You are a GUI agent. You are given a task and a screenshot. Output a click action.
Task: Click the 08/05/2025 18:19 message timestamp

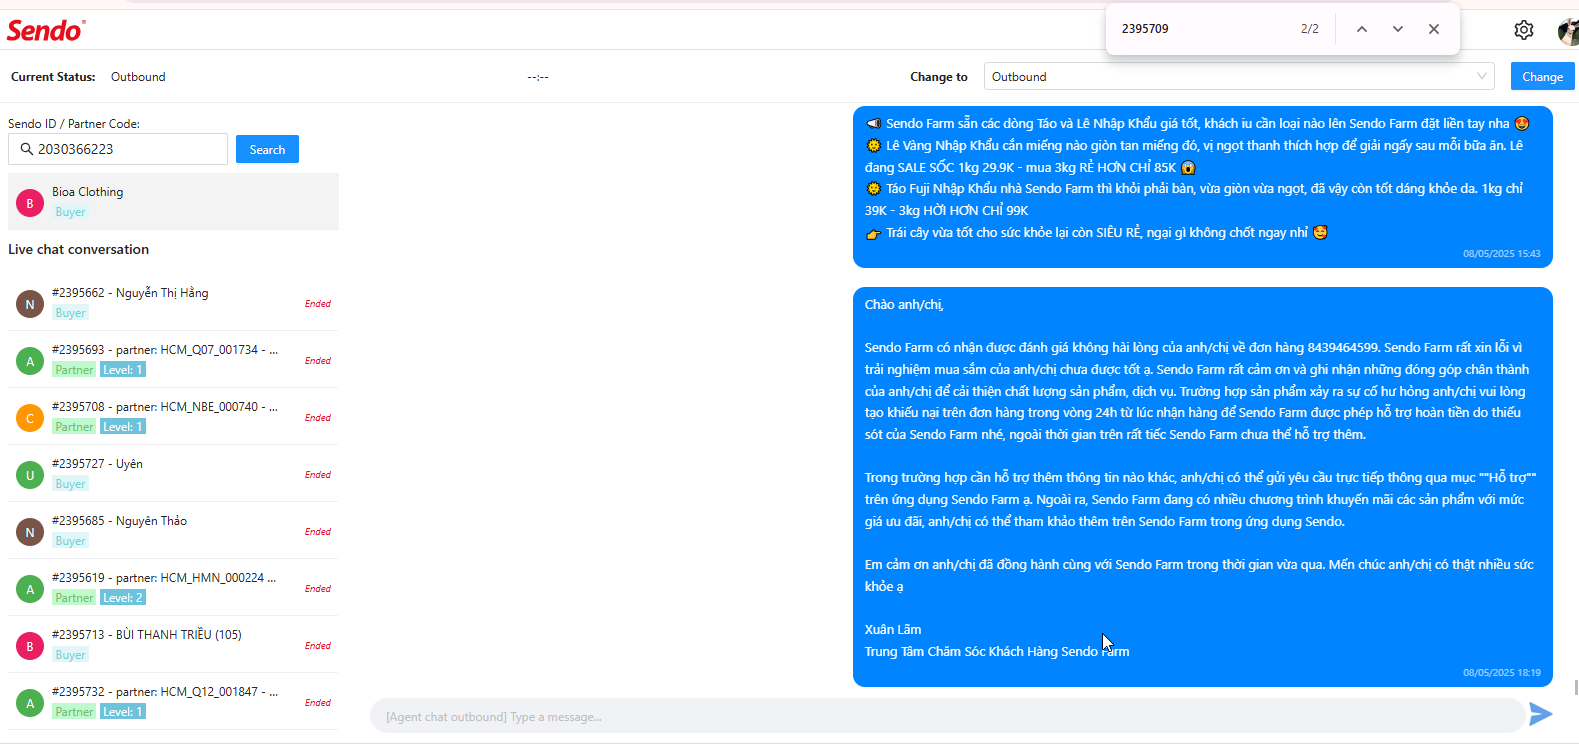coord(1501,673)
